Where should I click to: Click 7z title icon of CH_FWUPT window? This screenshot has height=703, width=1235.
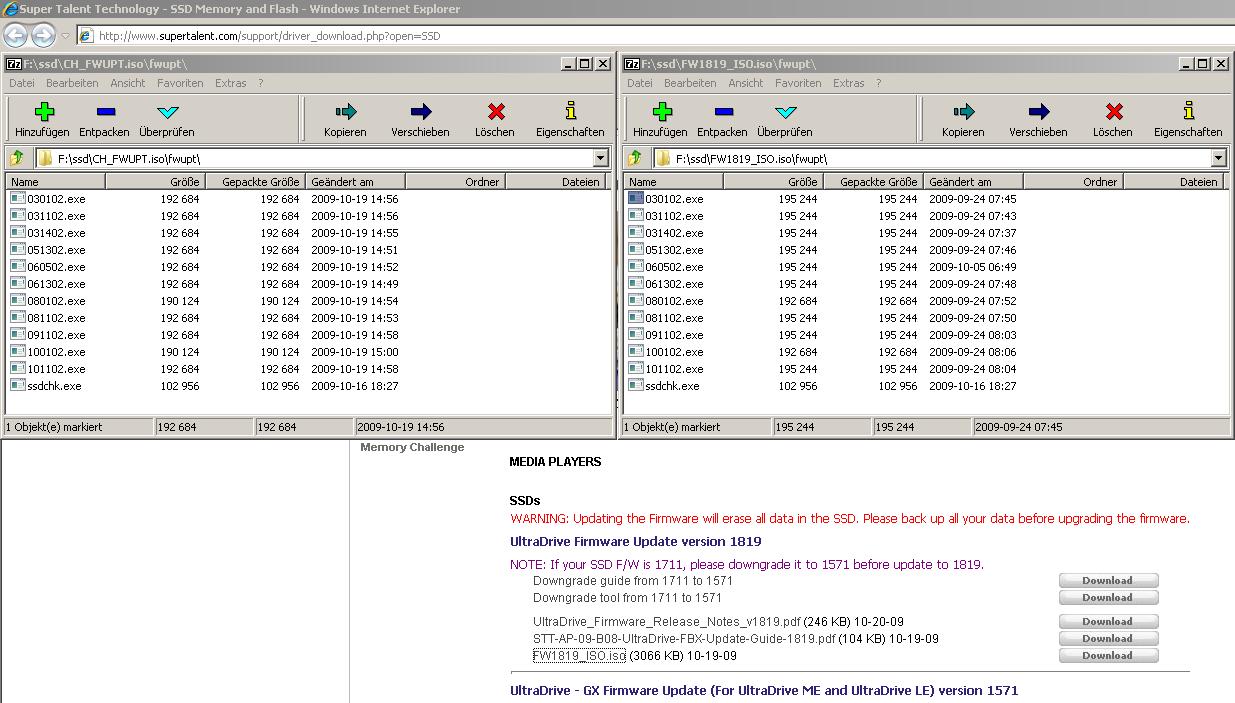coord(14,63)
